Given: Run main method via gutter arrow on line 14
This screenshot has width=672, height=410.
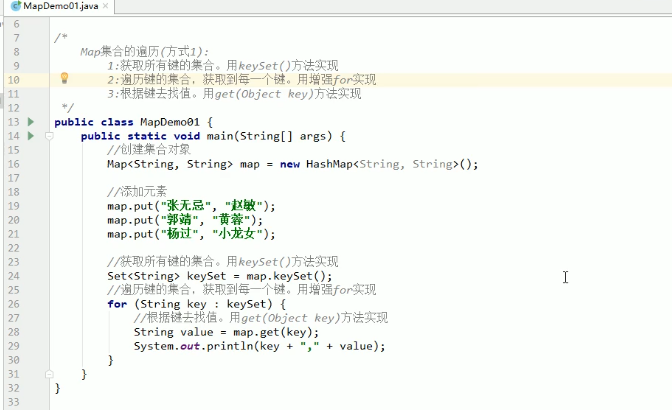Looking at the screenshot, I should click(31, 136).
